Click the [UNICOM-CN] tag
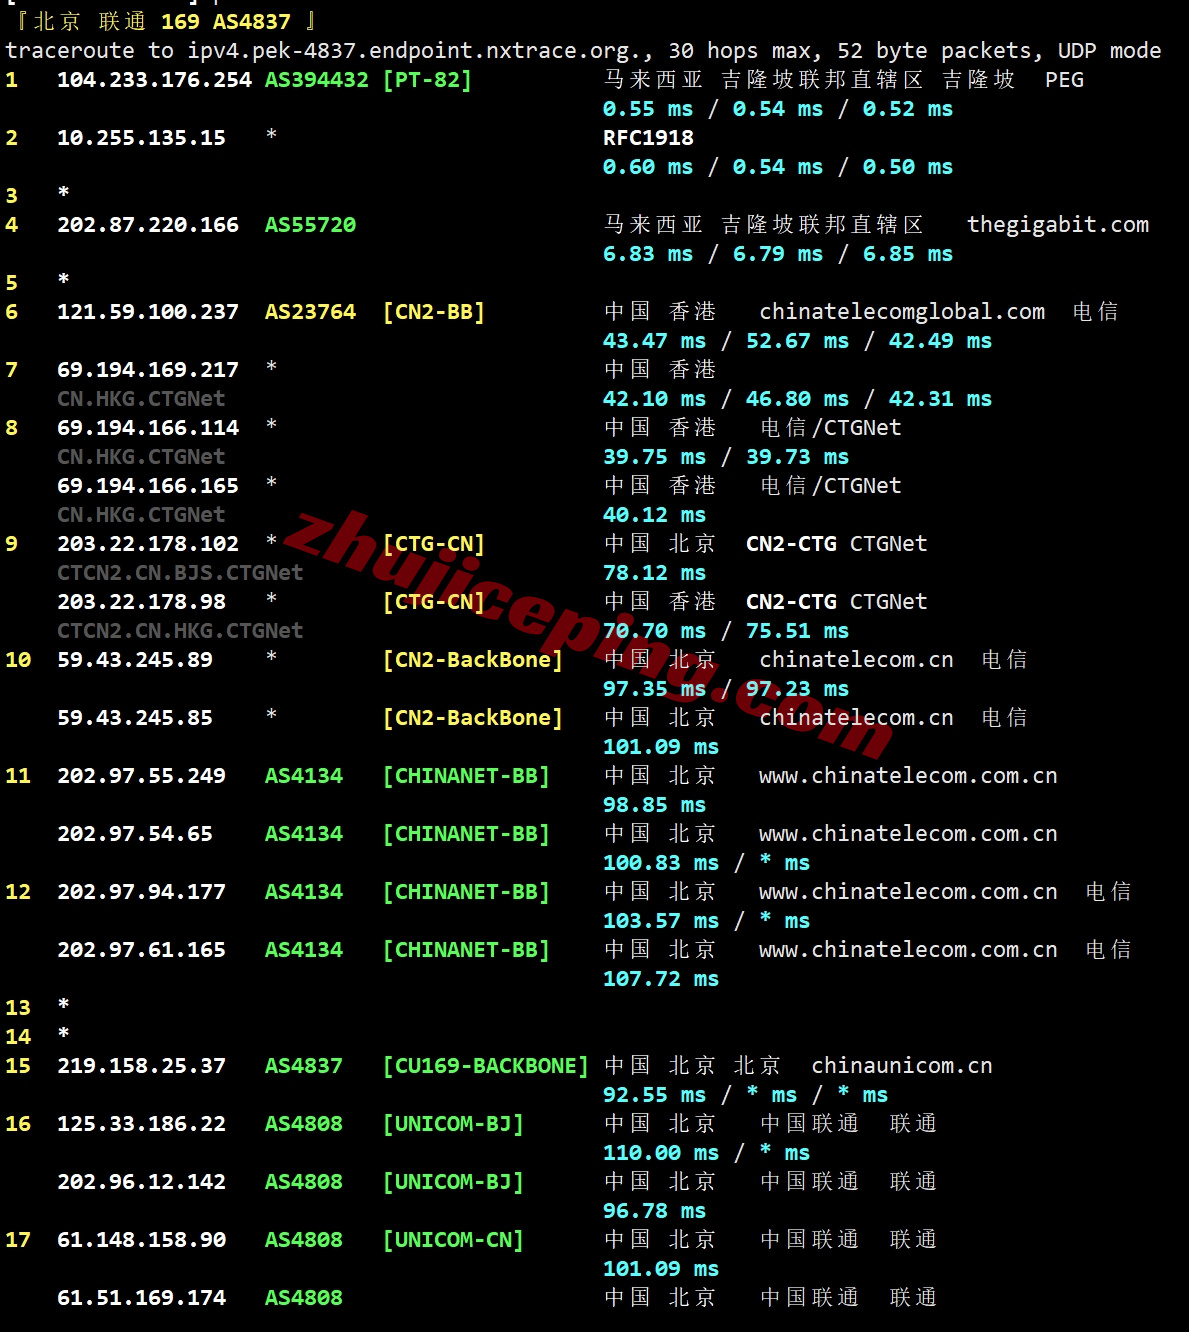The height and width of the screenshot is (1332, 1189). [x=453, y=1240]
